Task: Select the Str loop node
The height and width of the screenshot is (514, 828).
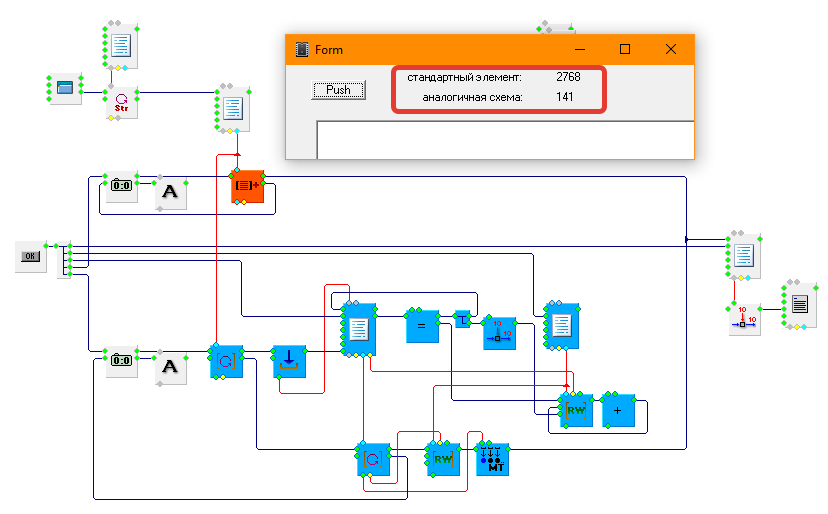Action: click(x=121, y=103)
